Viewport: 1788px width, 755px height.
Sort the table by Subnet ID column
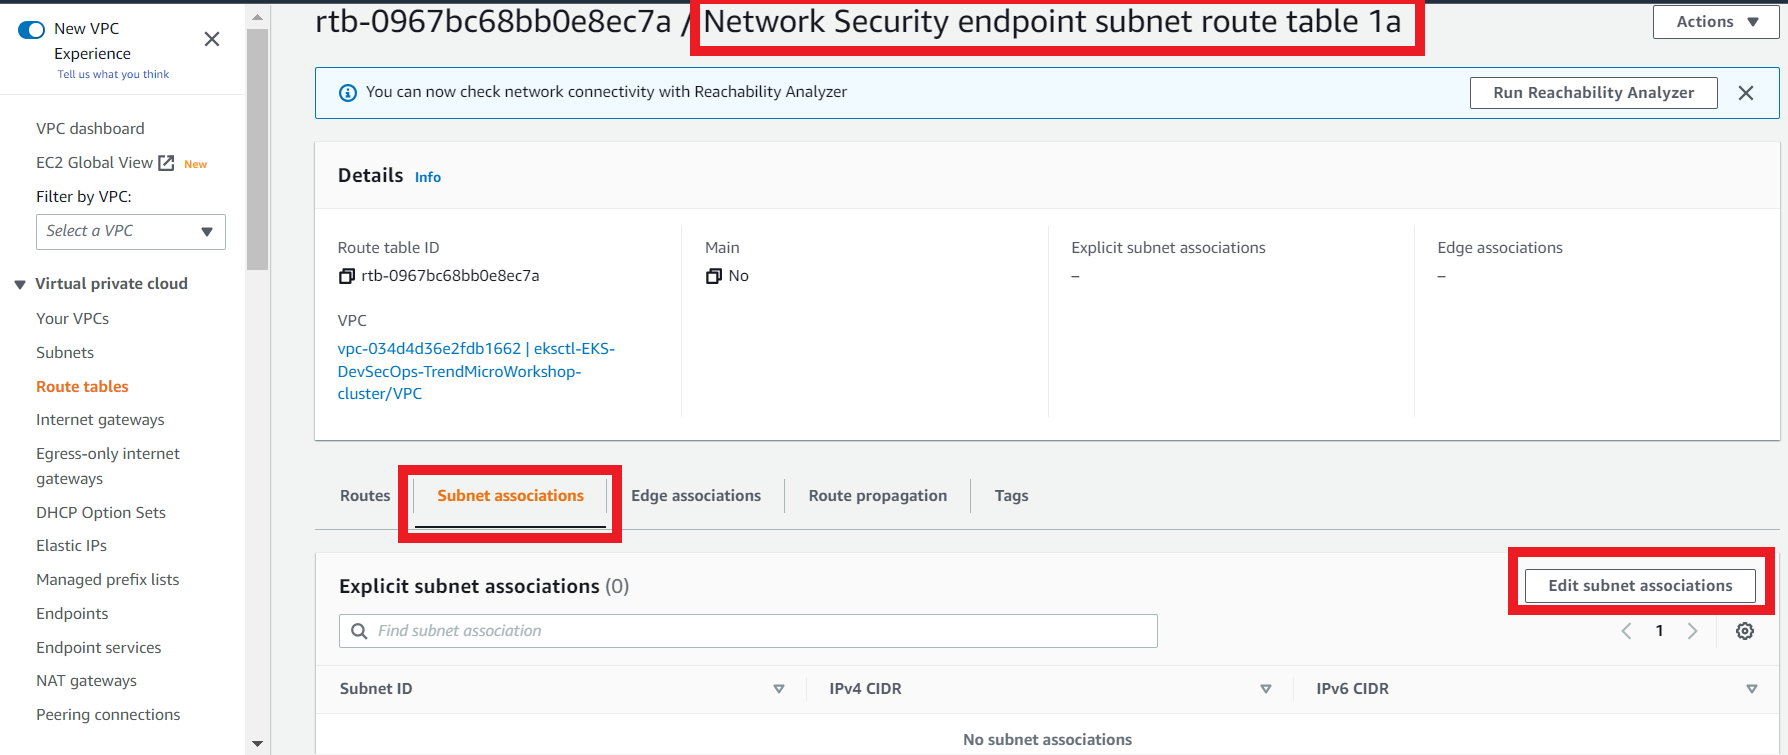[x=778, y=689]
